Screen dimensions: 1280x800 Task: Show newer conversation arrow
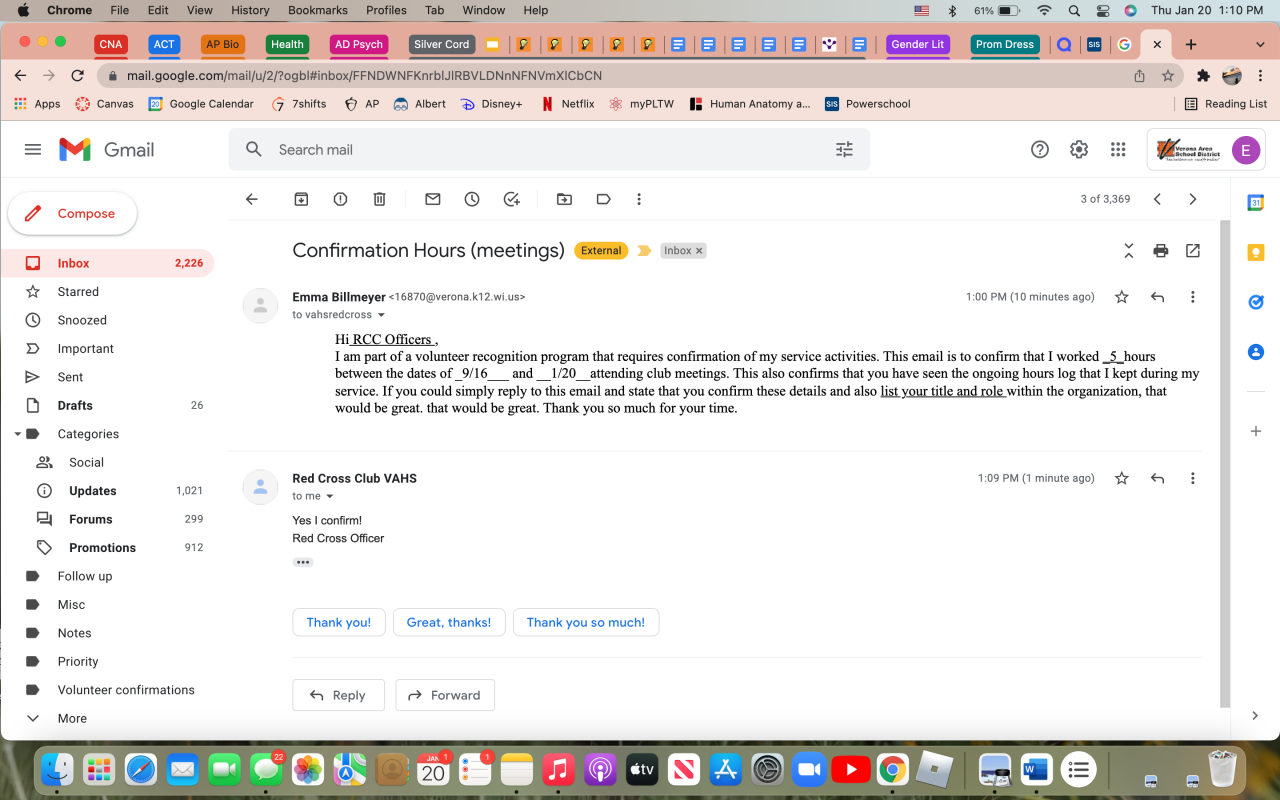1157,199
